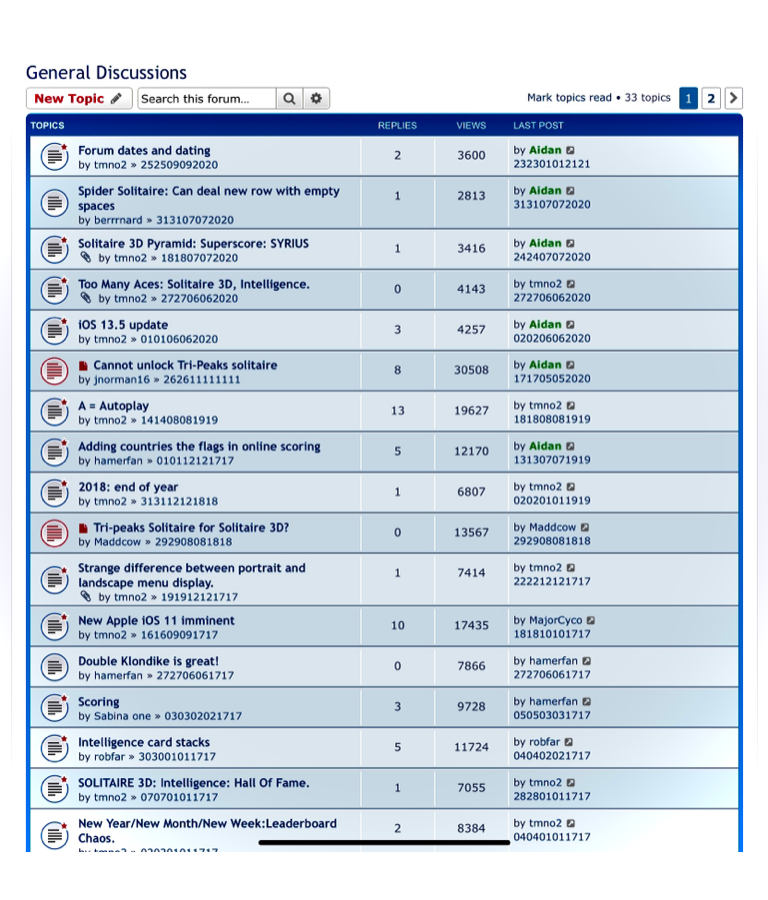View latest post icon in Adding countries row
Image resolution: width=768 pixels, height=900 pixels.
(570, 446)
